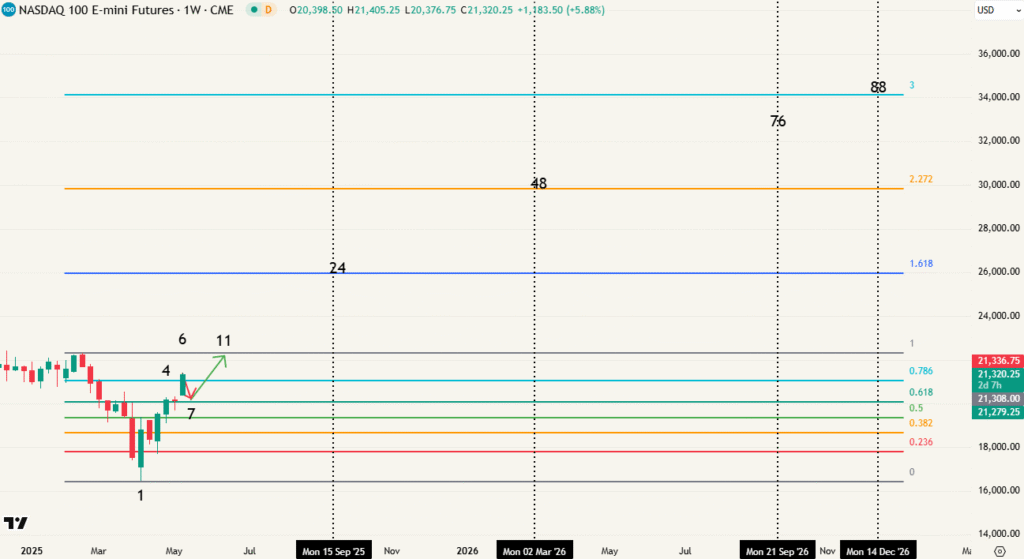This screenshot has height=559, width=1024.
Task: Select the green upward arrow drawing
Action: 209,376
